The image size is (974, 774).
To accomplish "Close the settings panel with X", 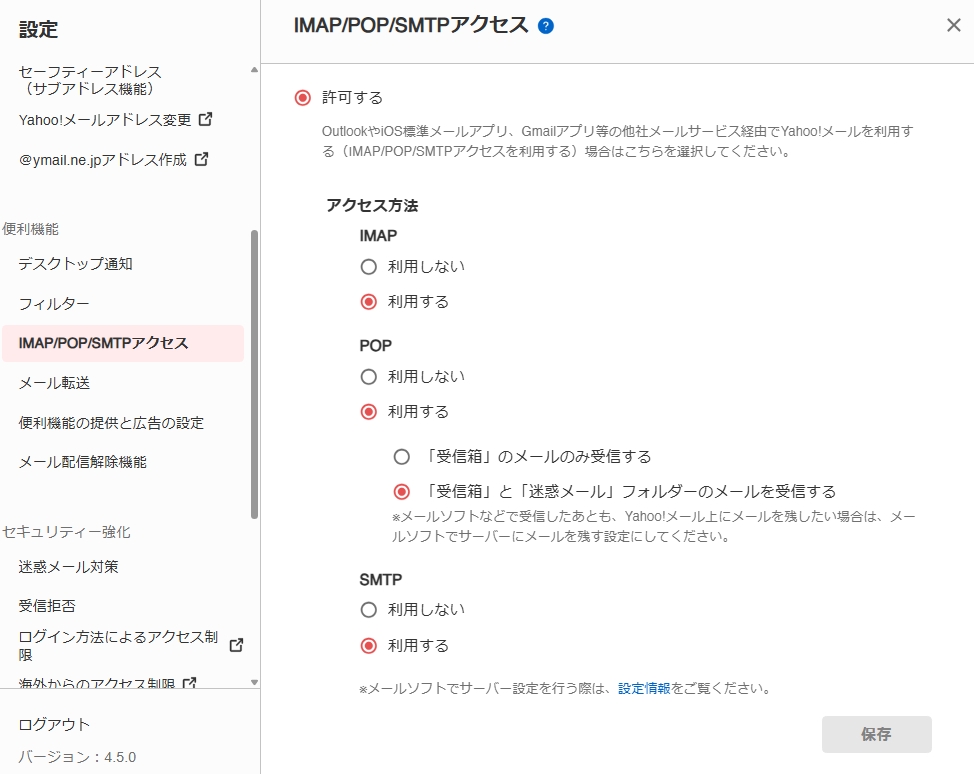I will click(x=953, y=26).
